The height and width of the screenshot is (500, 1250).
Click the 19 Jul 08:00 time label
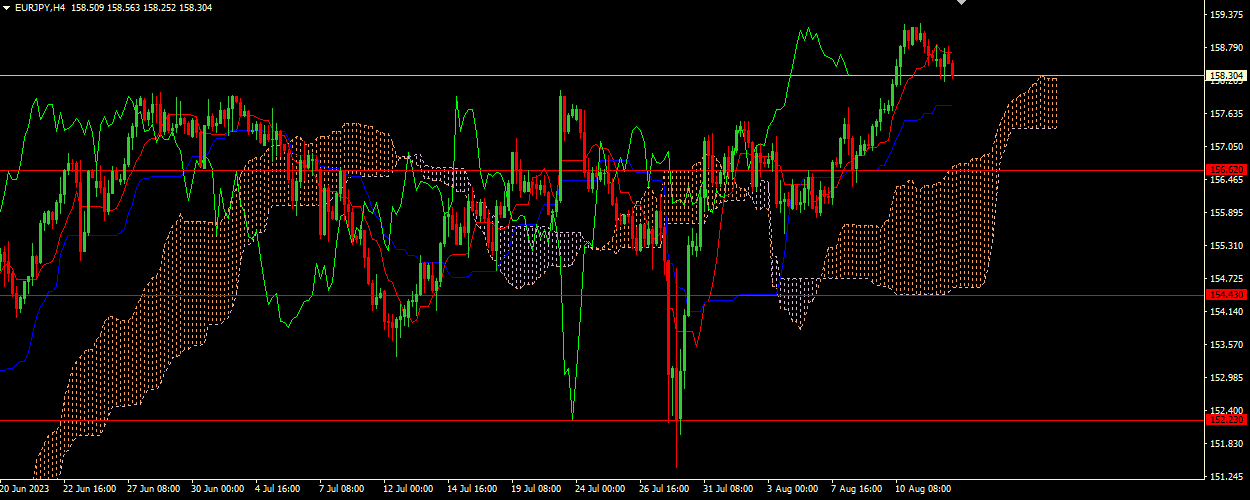tap(537, 490)
